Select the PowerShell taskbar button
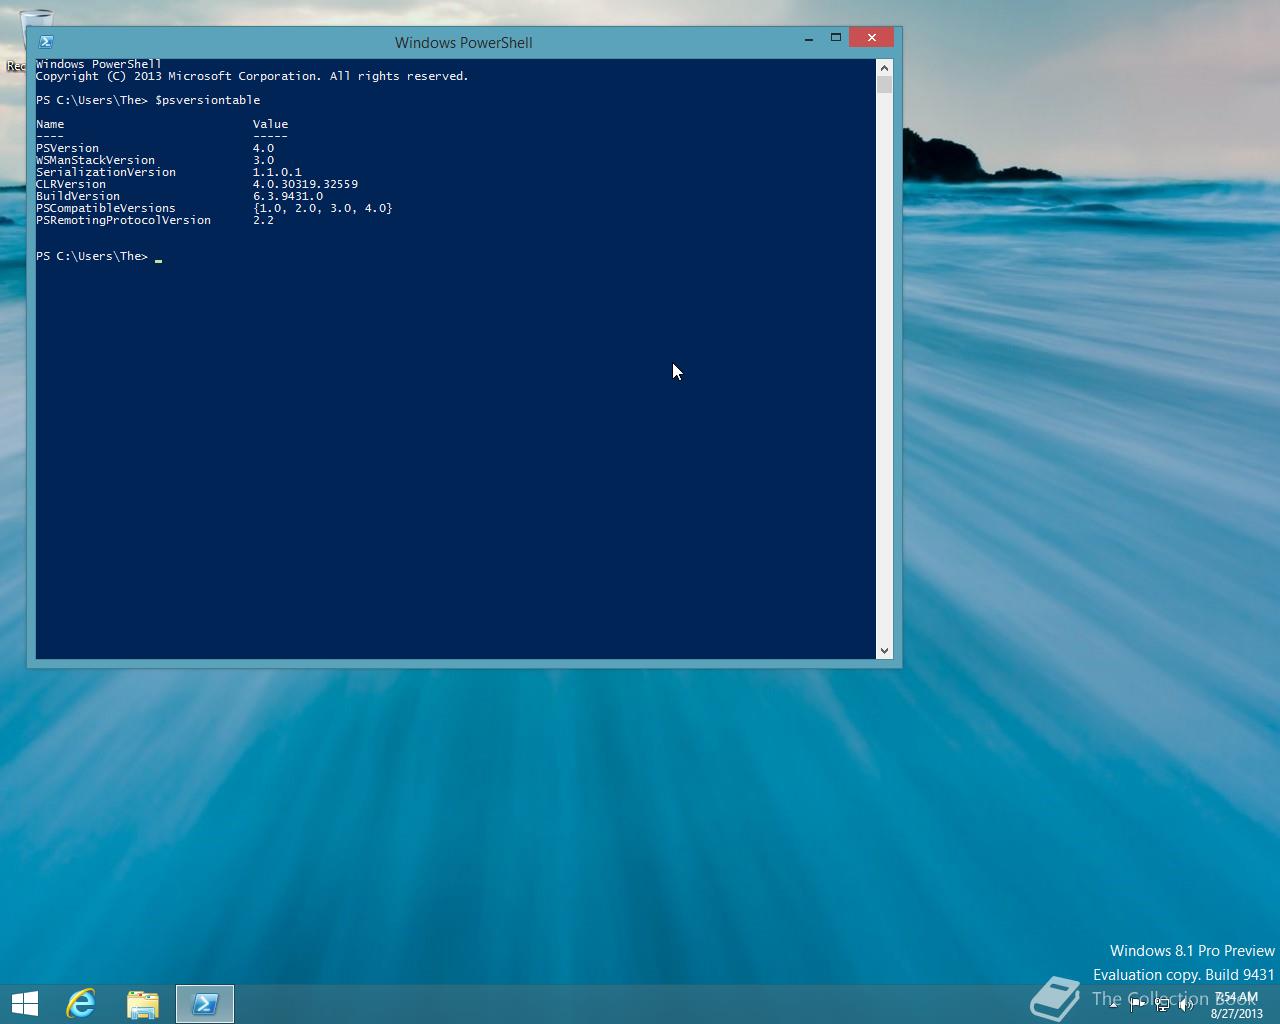The width and height of the screenshot is (1280, 1024). (x=205, y=1004)
